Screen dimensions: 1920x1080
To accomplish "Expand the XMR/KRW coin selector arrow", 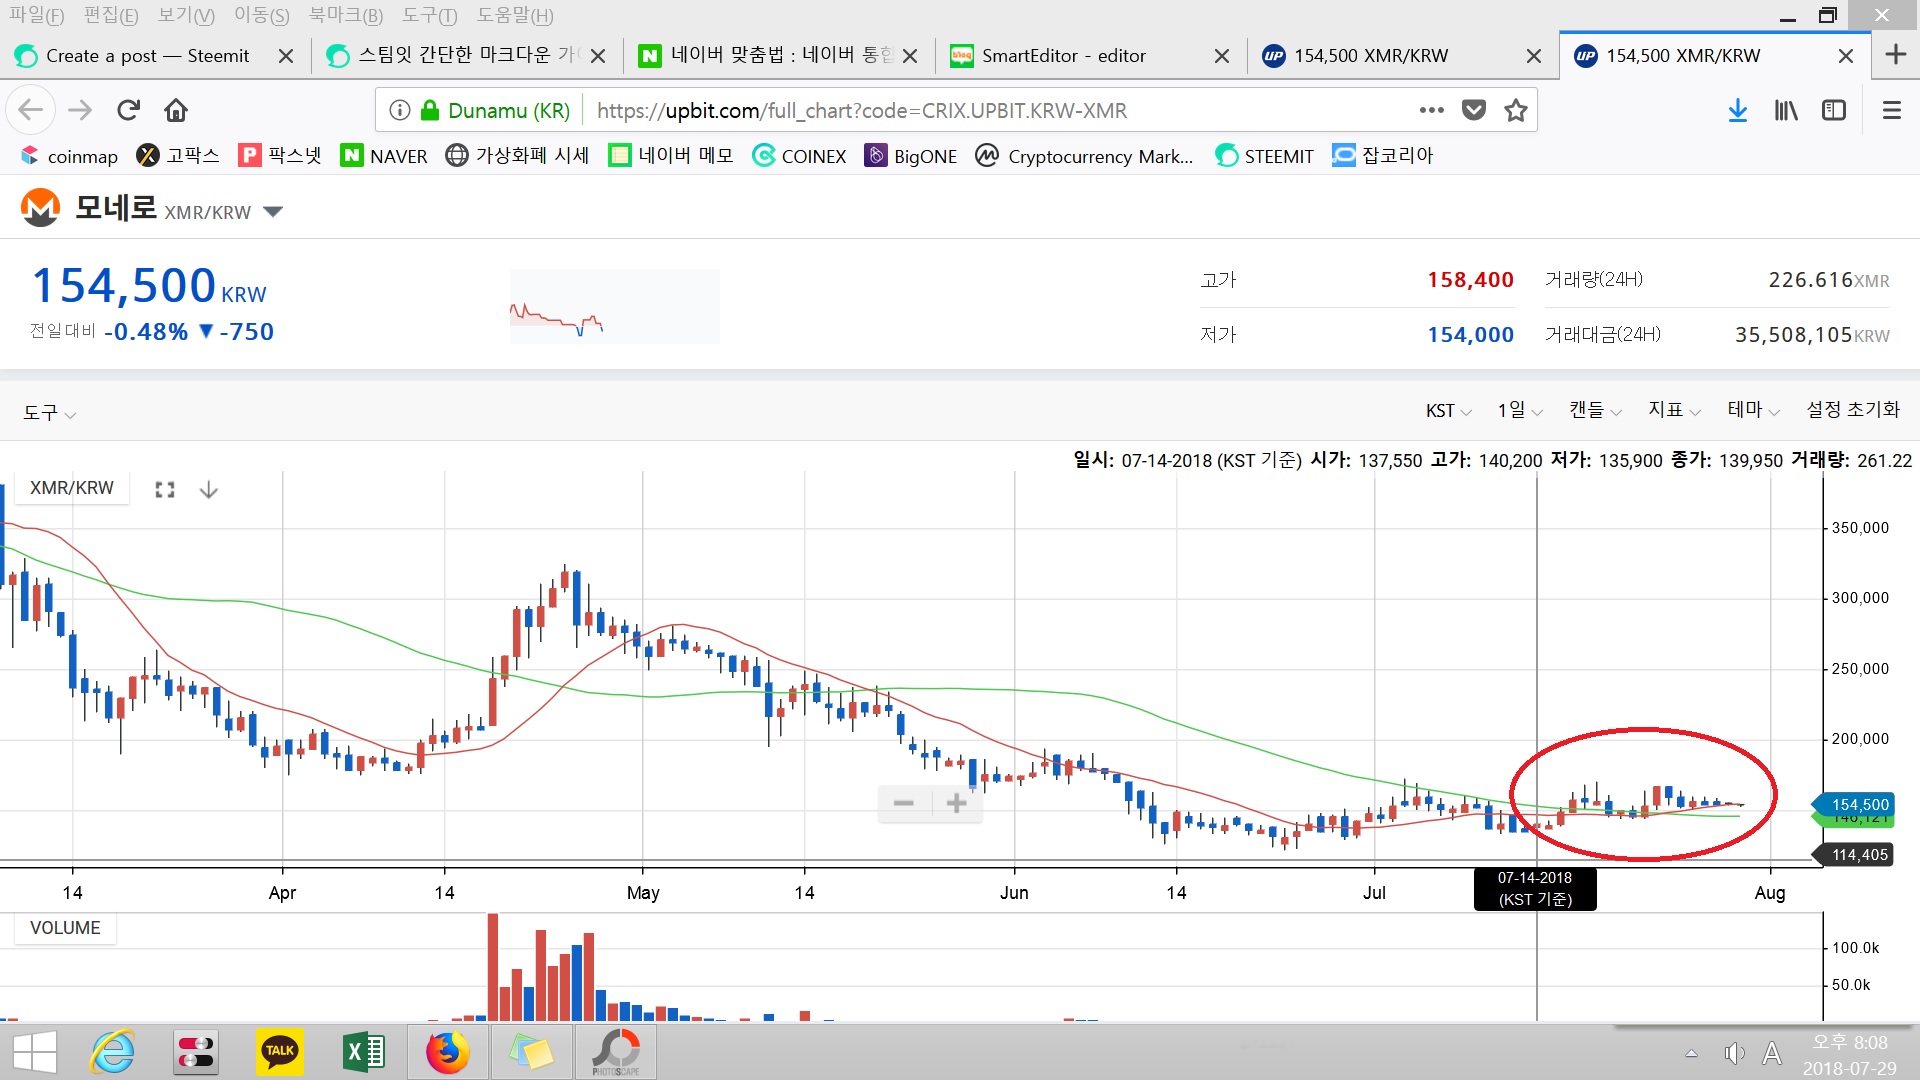I will click(x=273, y=211).
